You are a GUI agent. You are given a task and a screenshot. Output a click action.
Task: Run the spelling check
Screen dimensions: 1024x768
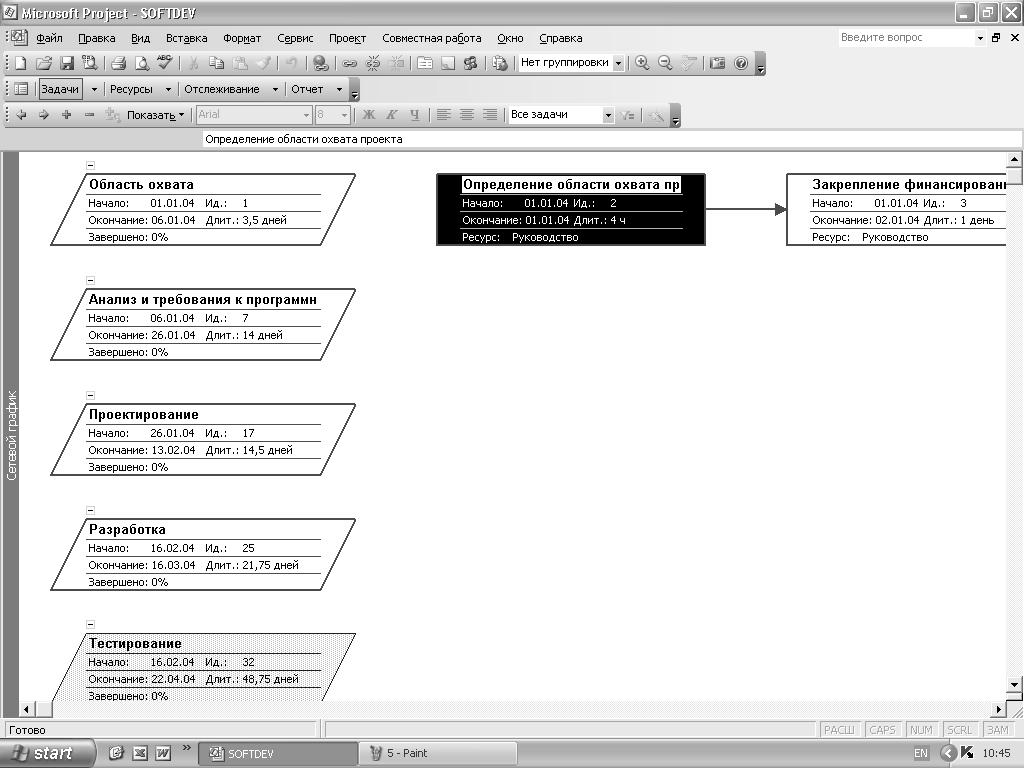[x=165, y=63]
